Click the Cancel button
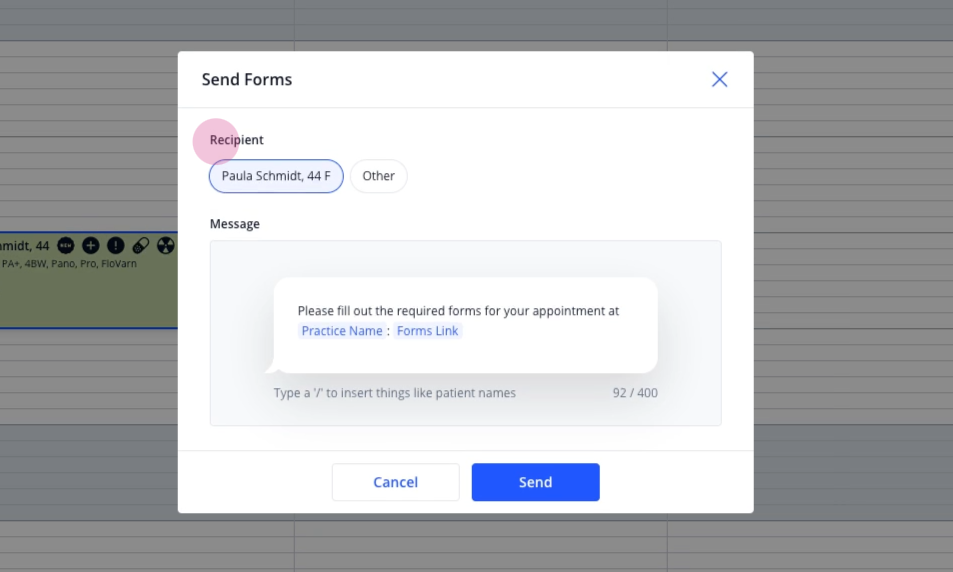The height and width of the screenshot is (572, 953). pyautogui.click(x=396, y=482)
